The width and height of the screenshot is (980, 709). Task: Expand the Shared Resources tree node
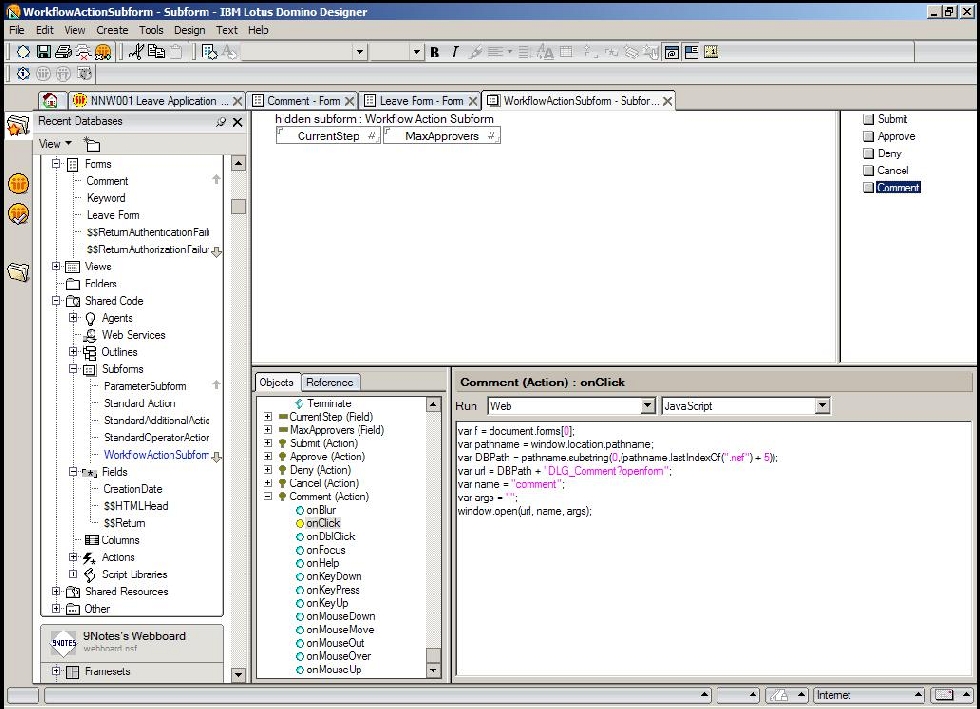coord(56,591)
